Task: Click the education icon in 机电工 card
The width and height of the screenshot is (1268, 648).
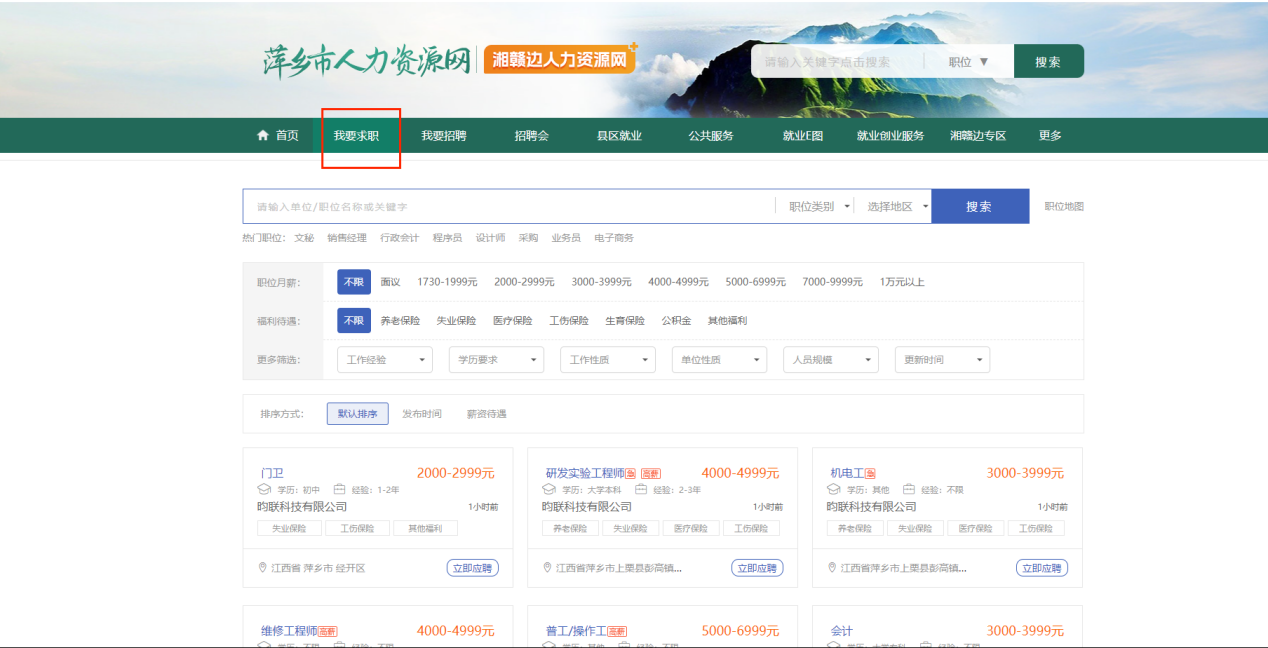Action: [834, 490]
